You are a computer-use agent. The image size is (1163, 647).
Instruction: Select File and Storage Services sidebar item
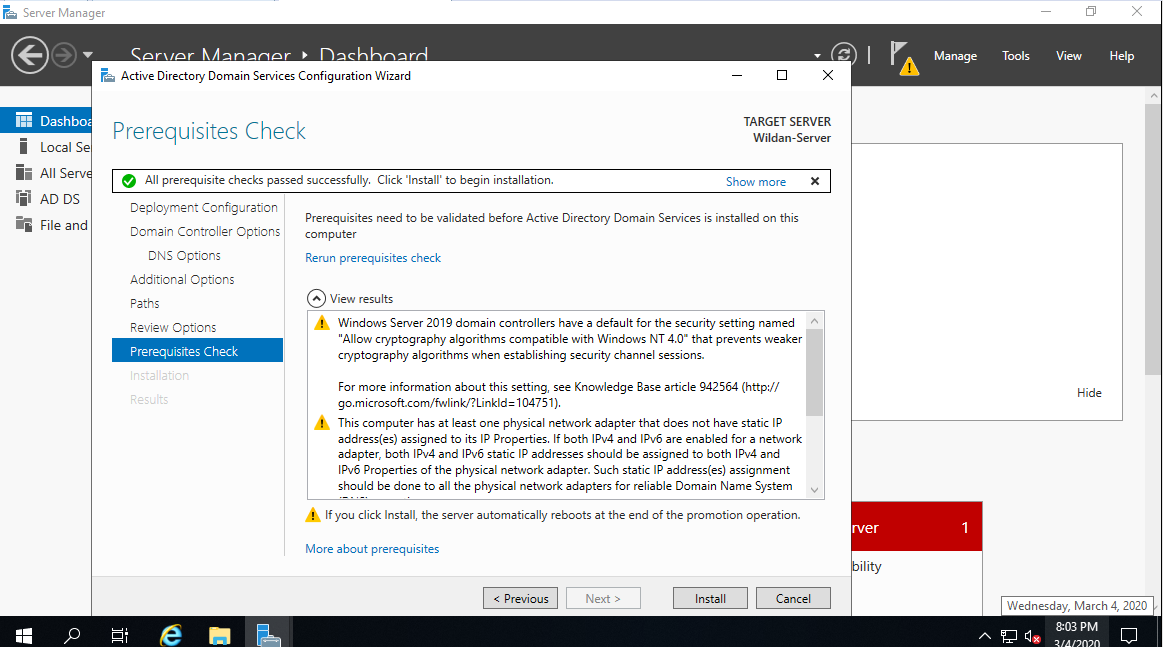coord(46,225)
